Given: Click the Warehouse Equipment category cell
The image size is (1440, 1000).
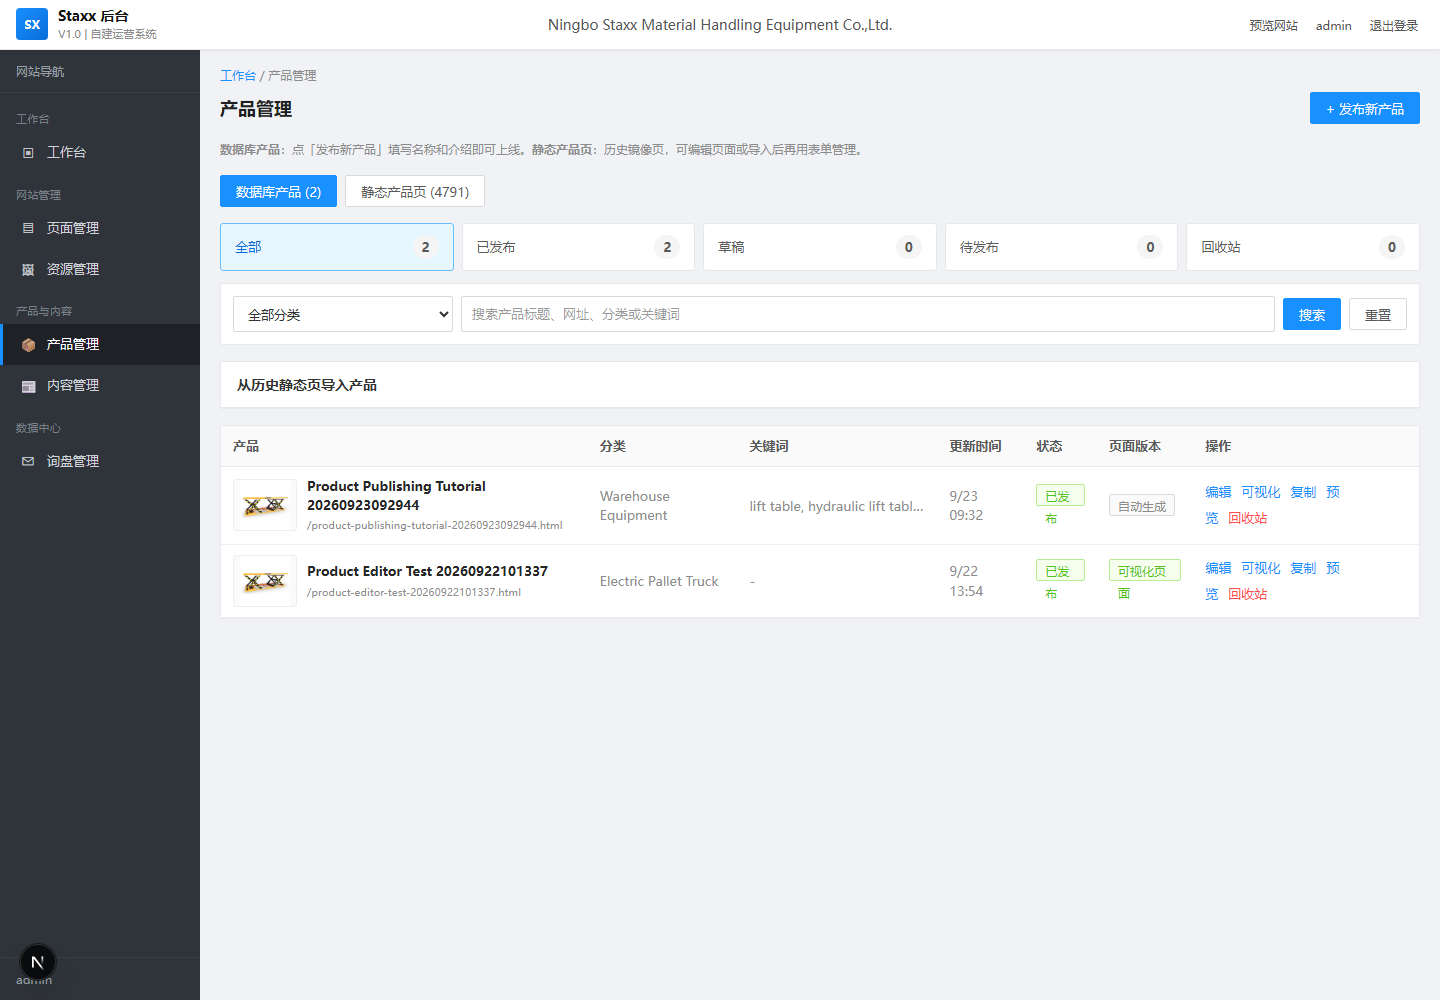Looking at the screenshot, I should 635,505.
